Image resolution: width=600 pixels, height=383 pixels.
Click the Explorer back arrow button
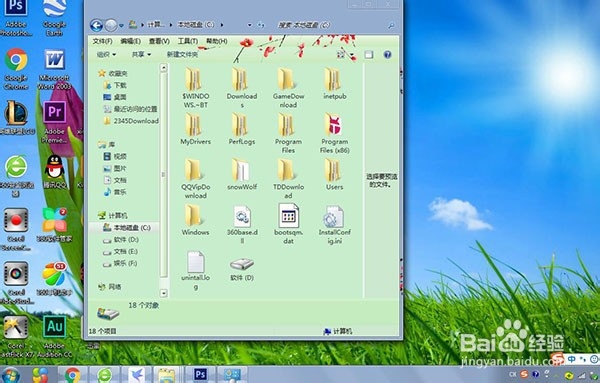click(96, 25)
